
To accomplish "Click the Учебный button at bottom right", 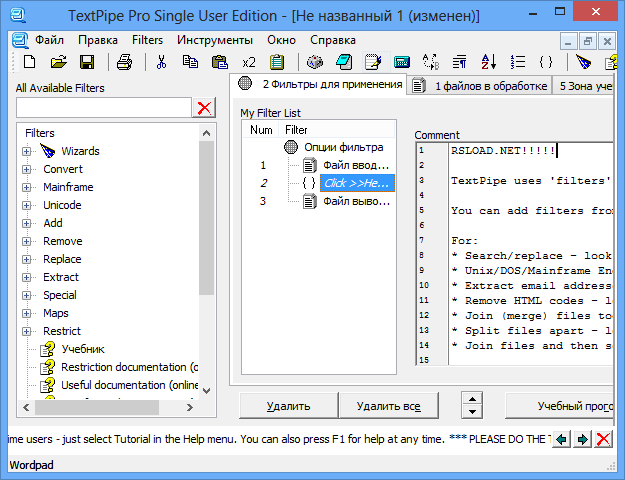I will (x=559, y=406).
